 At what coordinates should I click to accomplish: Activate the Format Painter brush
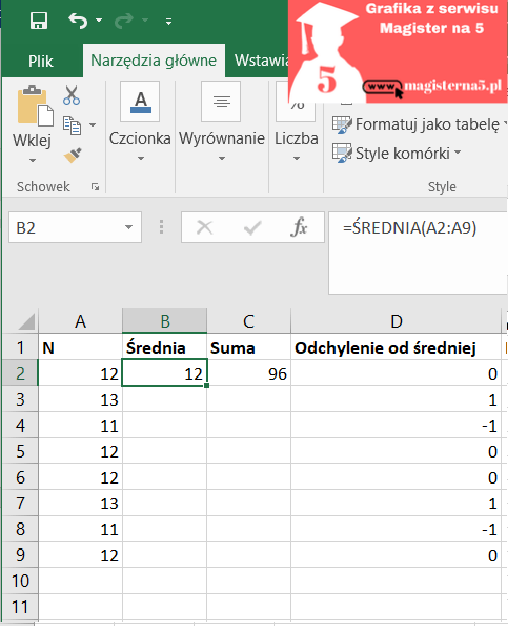coord(72,155)
